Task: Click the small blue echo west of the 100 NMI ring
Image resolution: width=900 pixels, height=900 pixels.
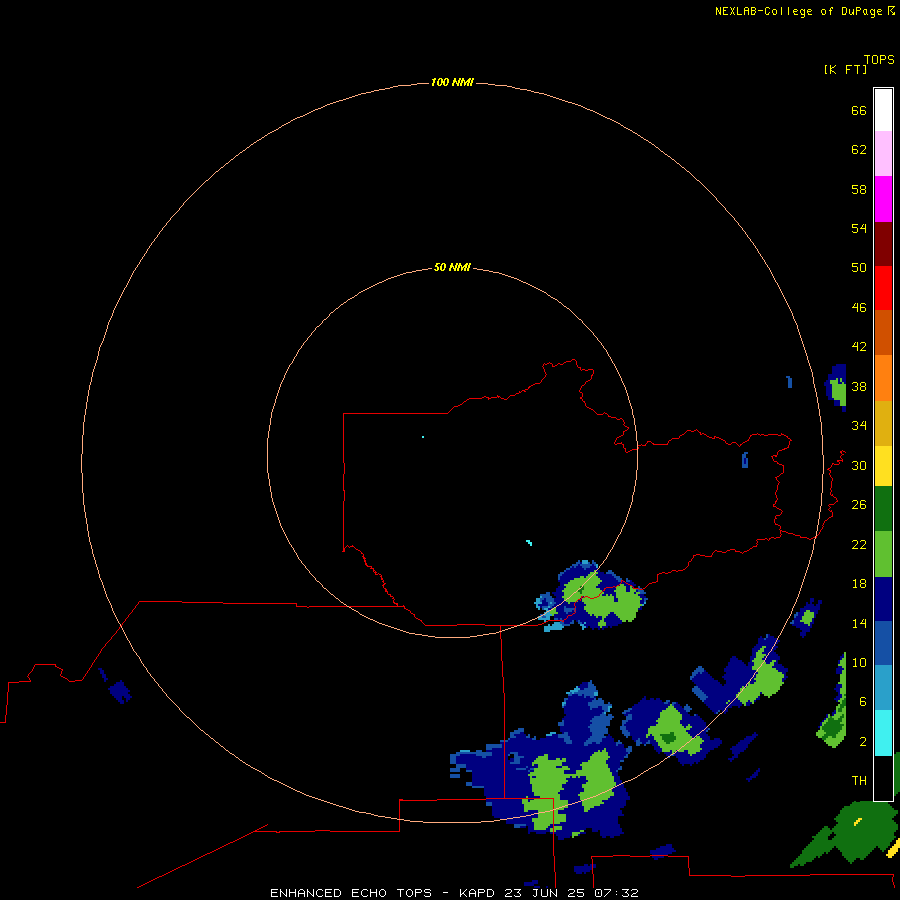Action: pyautogui.click(x=120, y=691)
